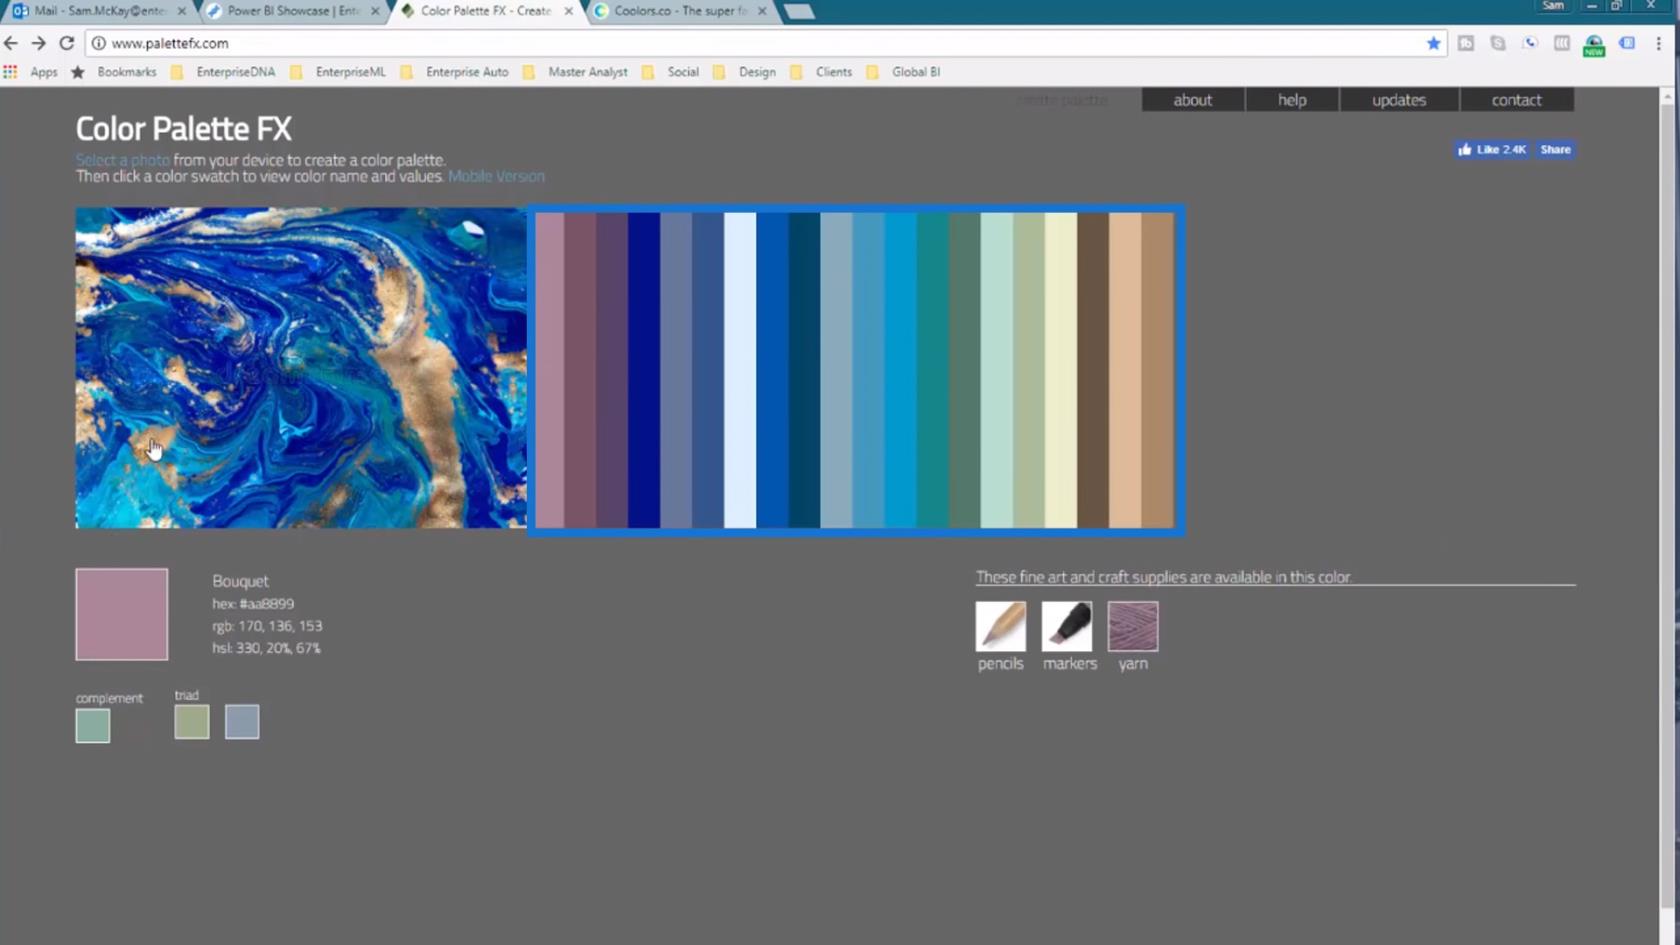Click the complement color swatch
The image size is (1680, 945).
tap(93, 726)
